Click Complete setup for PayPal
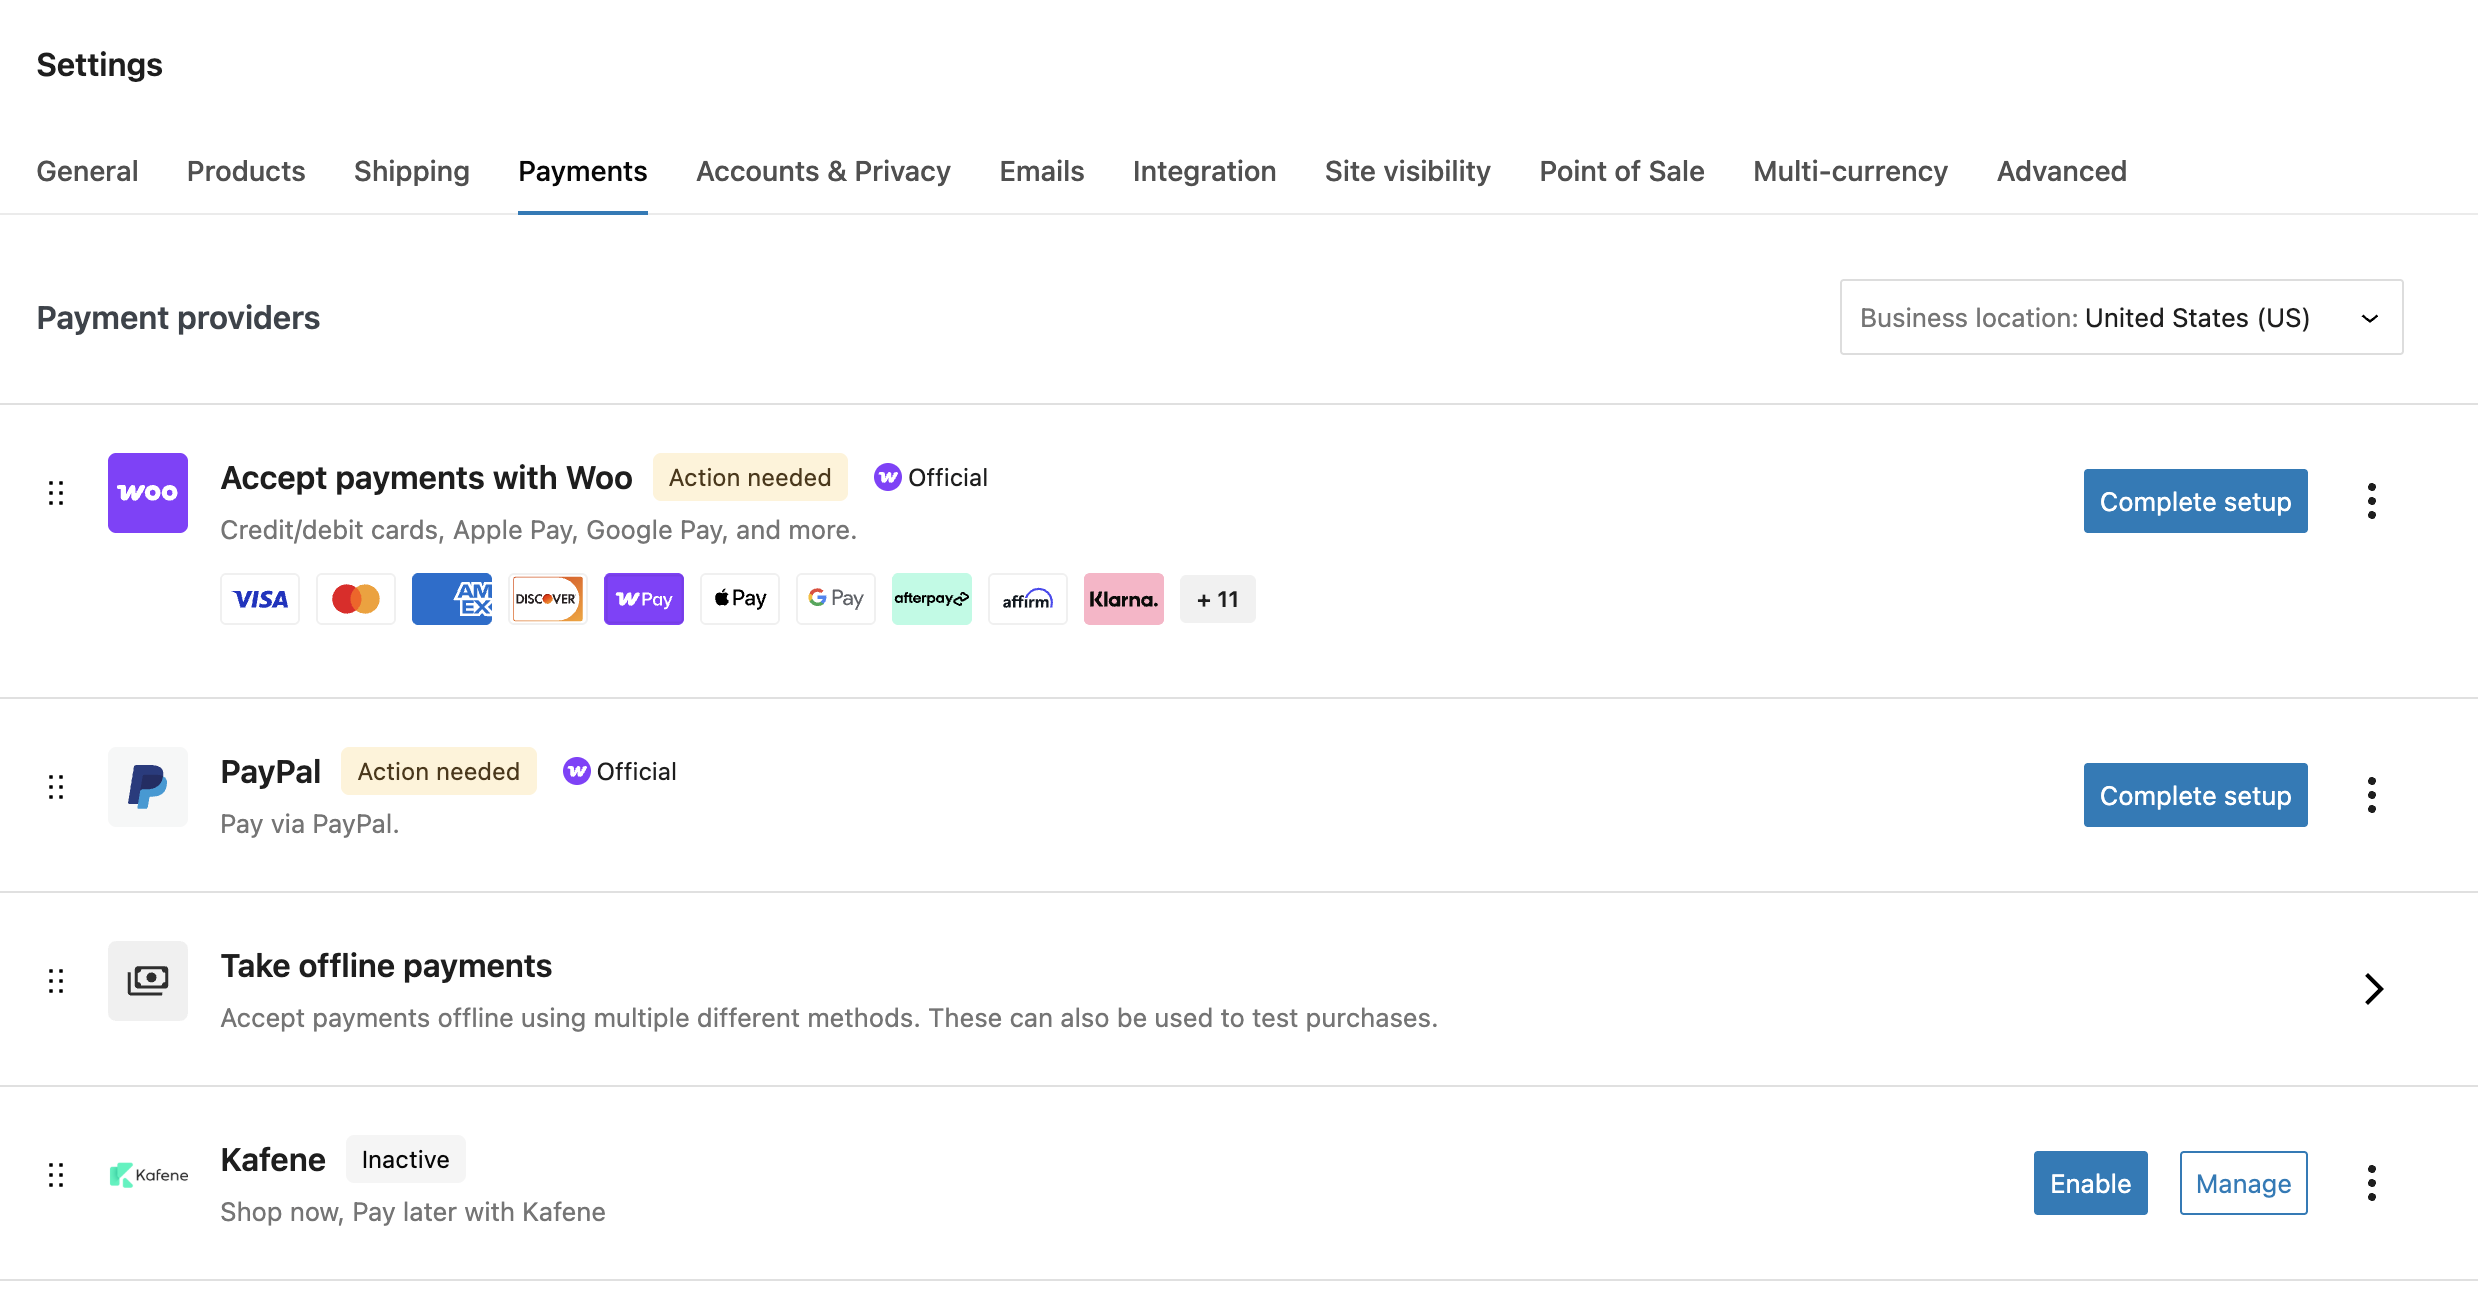This screenshot has height=1306, width=2478. 2196,795
